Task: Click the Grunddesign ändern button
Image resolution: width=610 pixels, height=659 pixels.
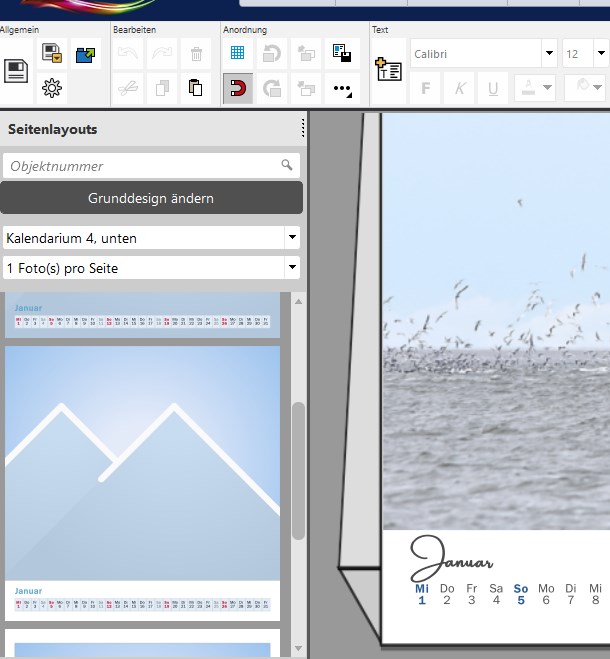Action: coord(151,198)
